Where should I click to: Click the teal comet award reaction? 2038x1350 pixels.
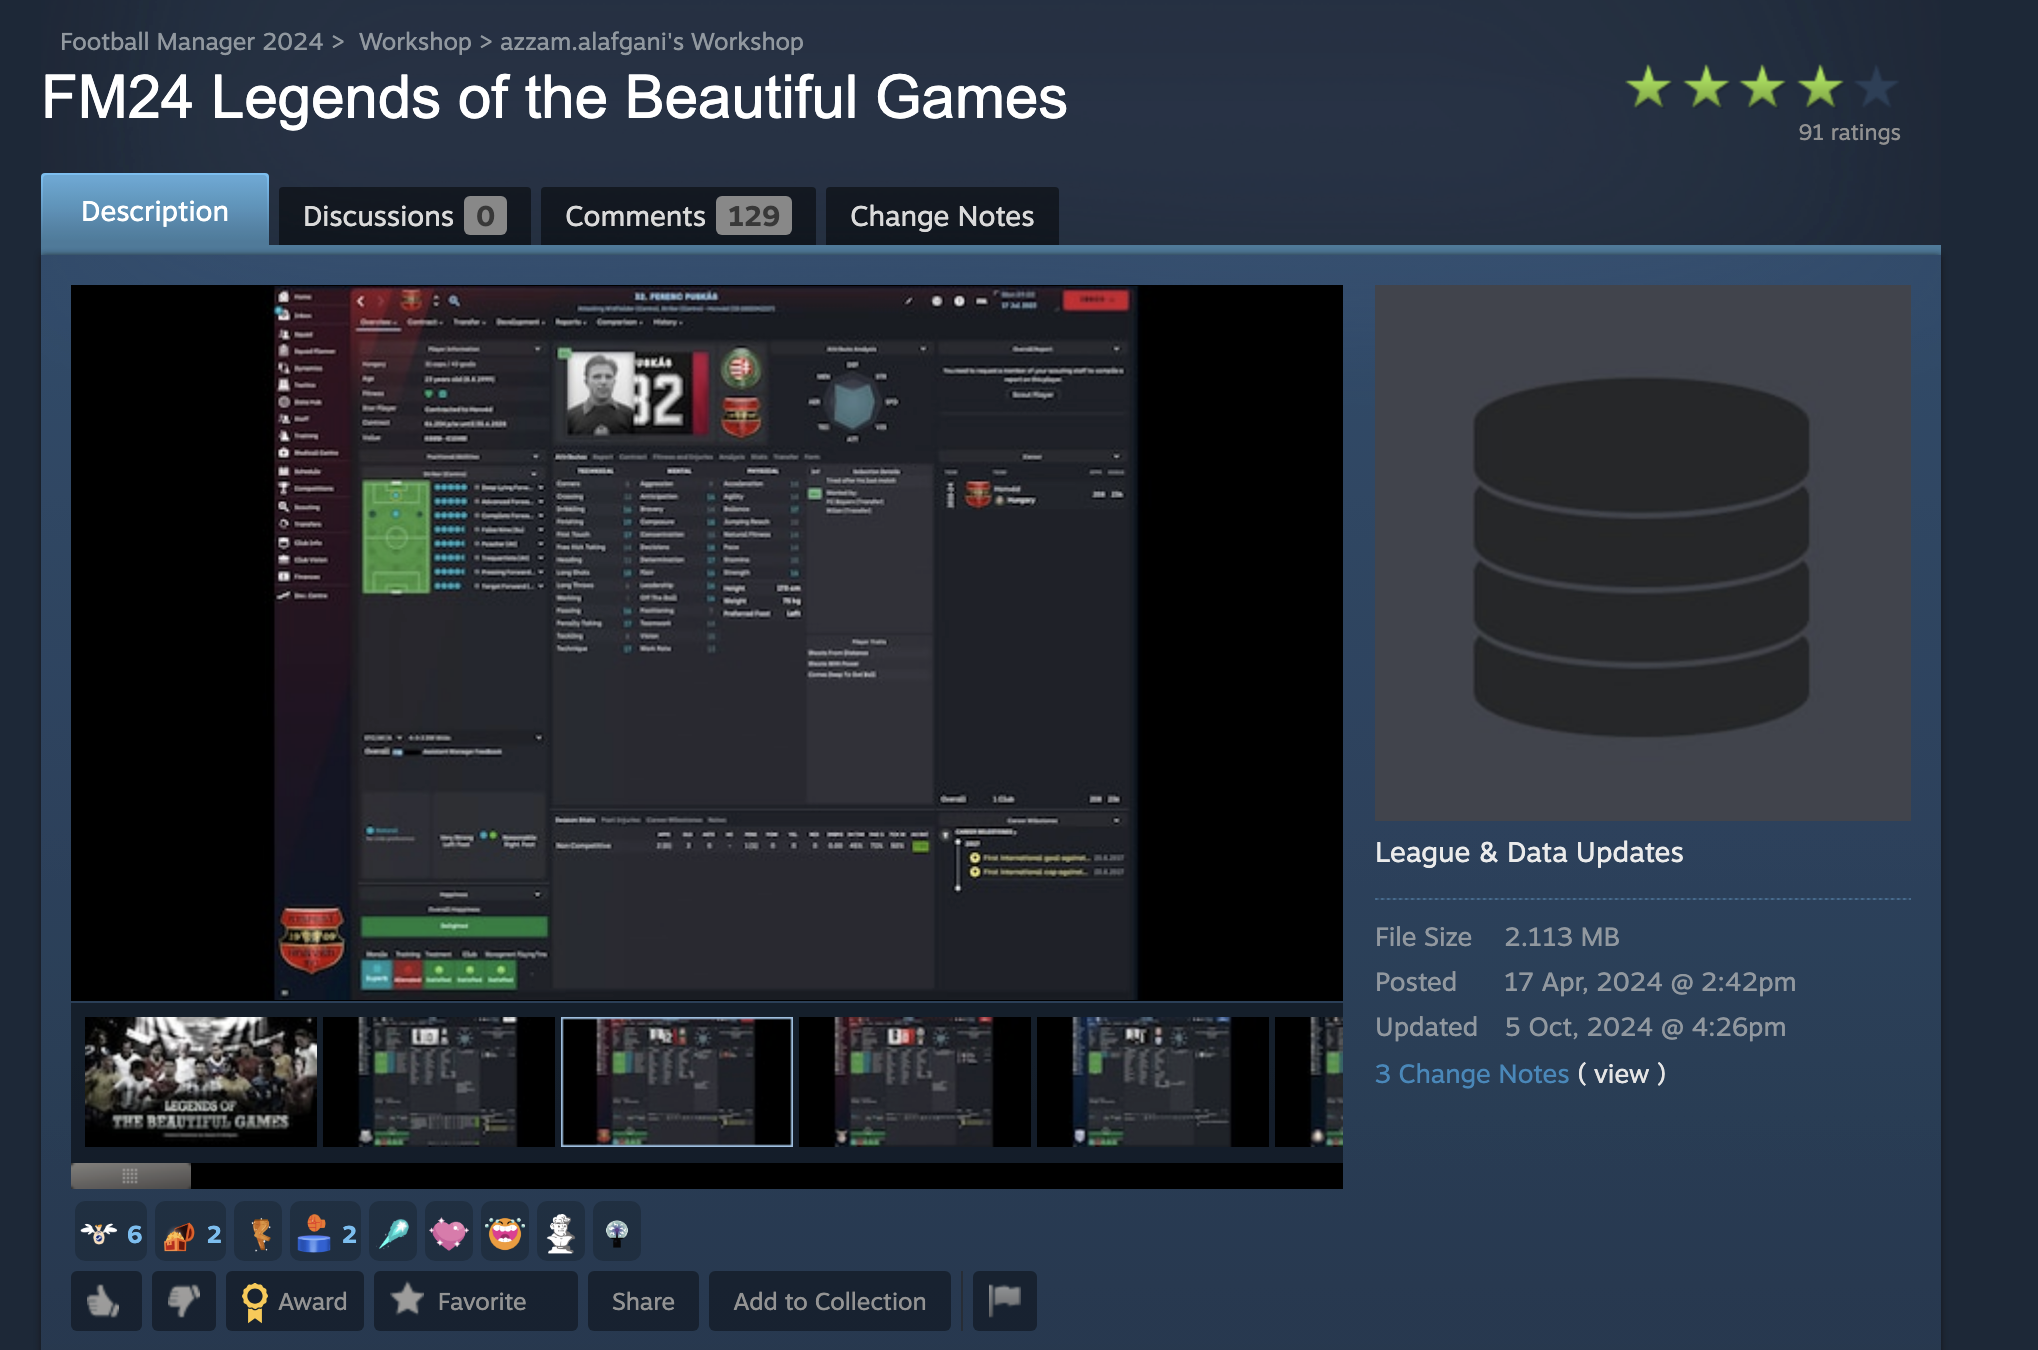(393, 1234)
